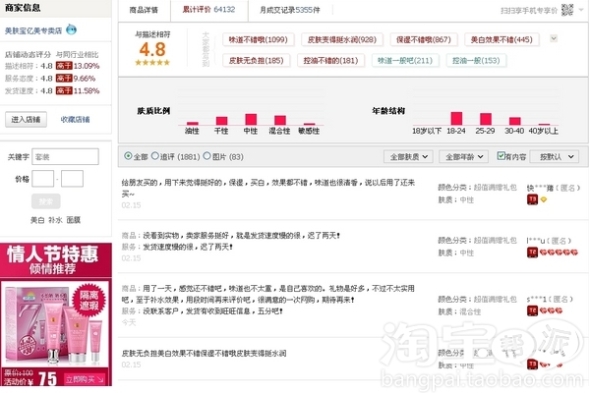Switch to the 商品详情 tab
The width and height of the screenshot is (590, 393).
[144, 10]
